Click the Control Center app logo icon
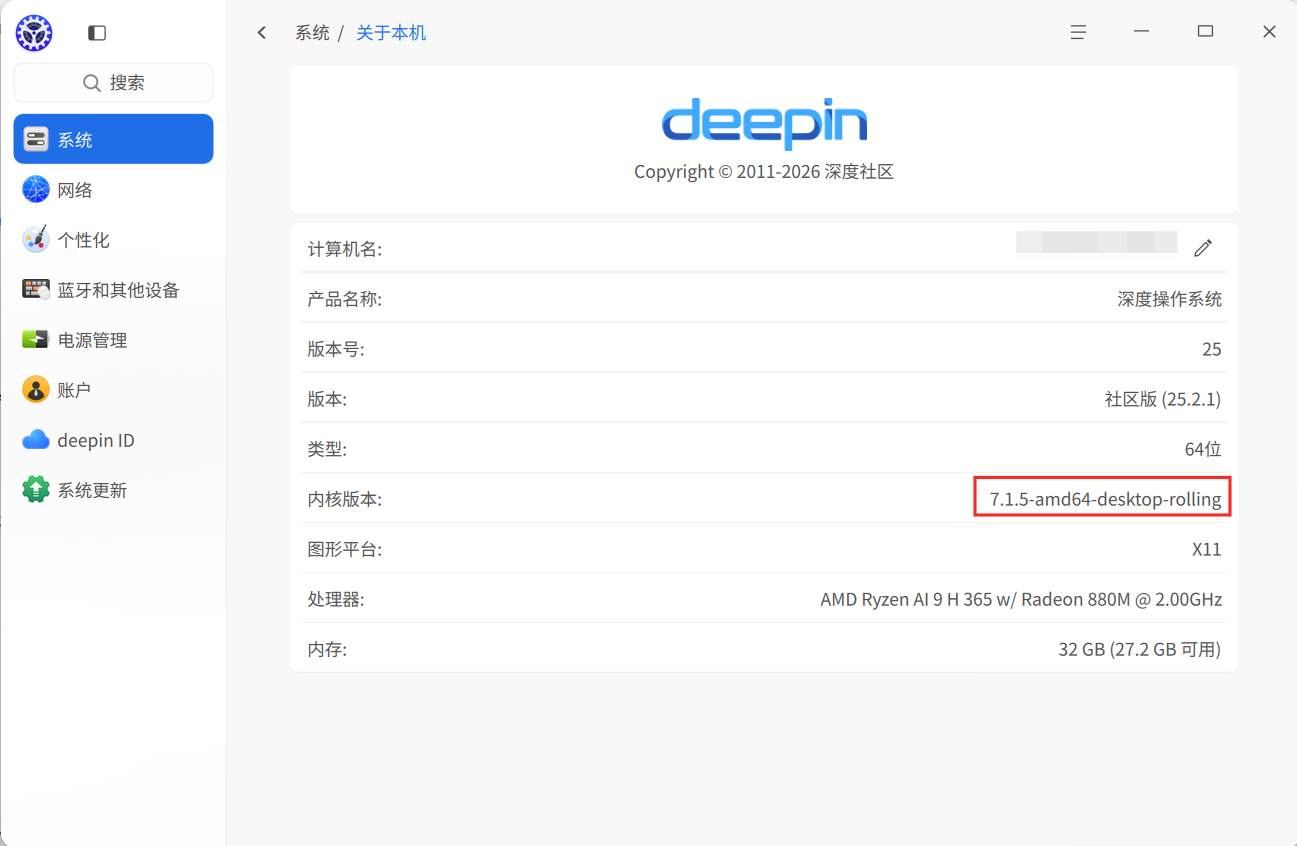 [34, 33]
